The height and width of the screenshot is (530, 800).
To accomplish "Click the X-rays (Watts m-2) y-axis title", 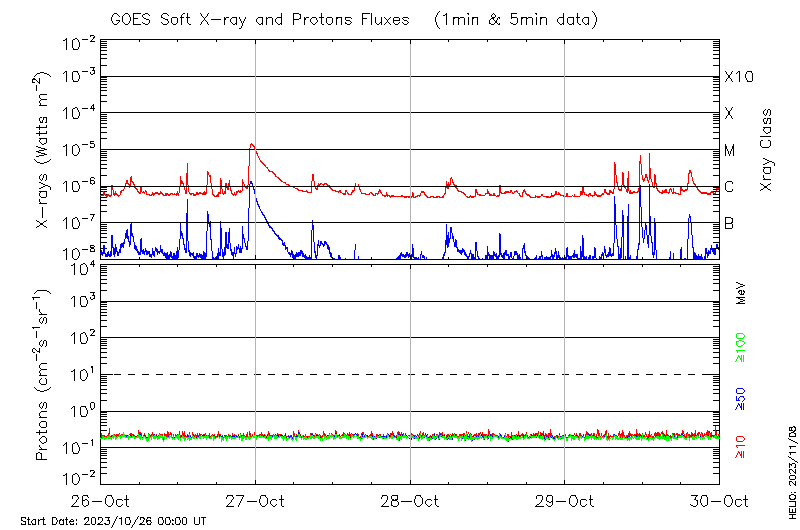I will coord(44,152).
